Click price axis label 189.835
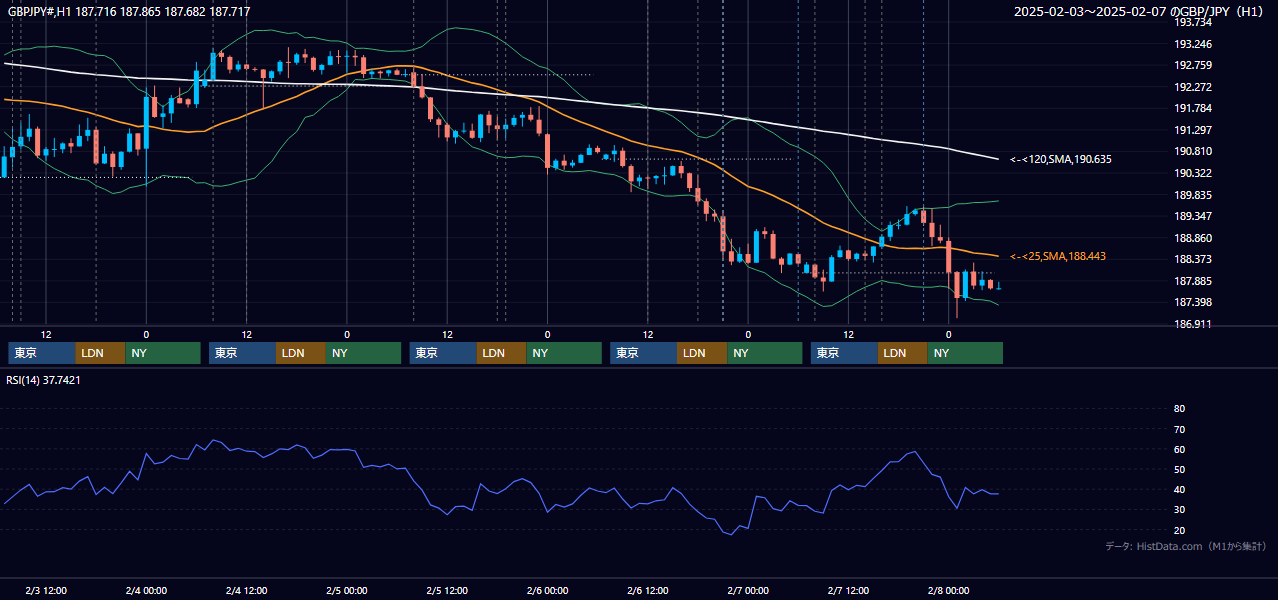The width and height of the screenshot is (1278, 600). 1193,195
